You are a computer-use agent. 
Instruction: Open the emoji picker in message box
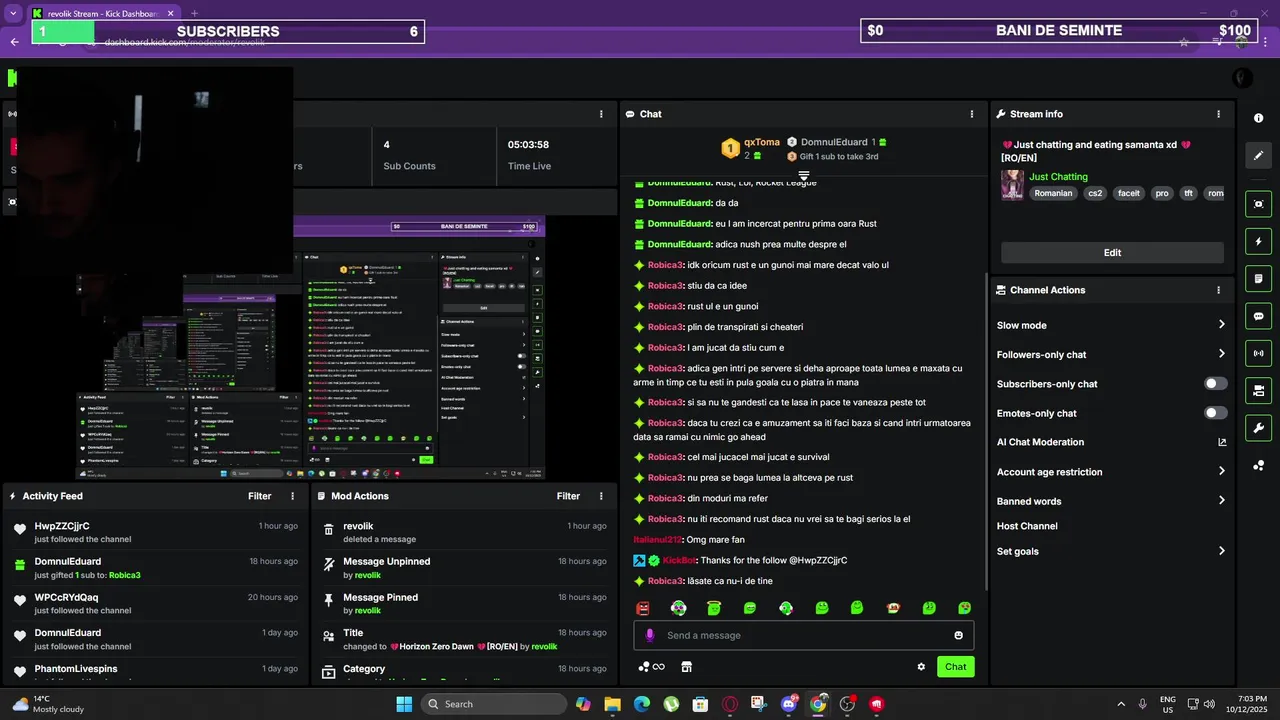[958, 635]
